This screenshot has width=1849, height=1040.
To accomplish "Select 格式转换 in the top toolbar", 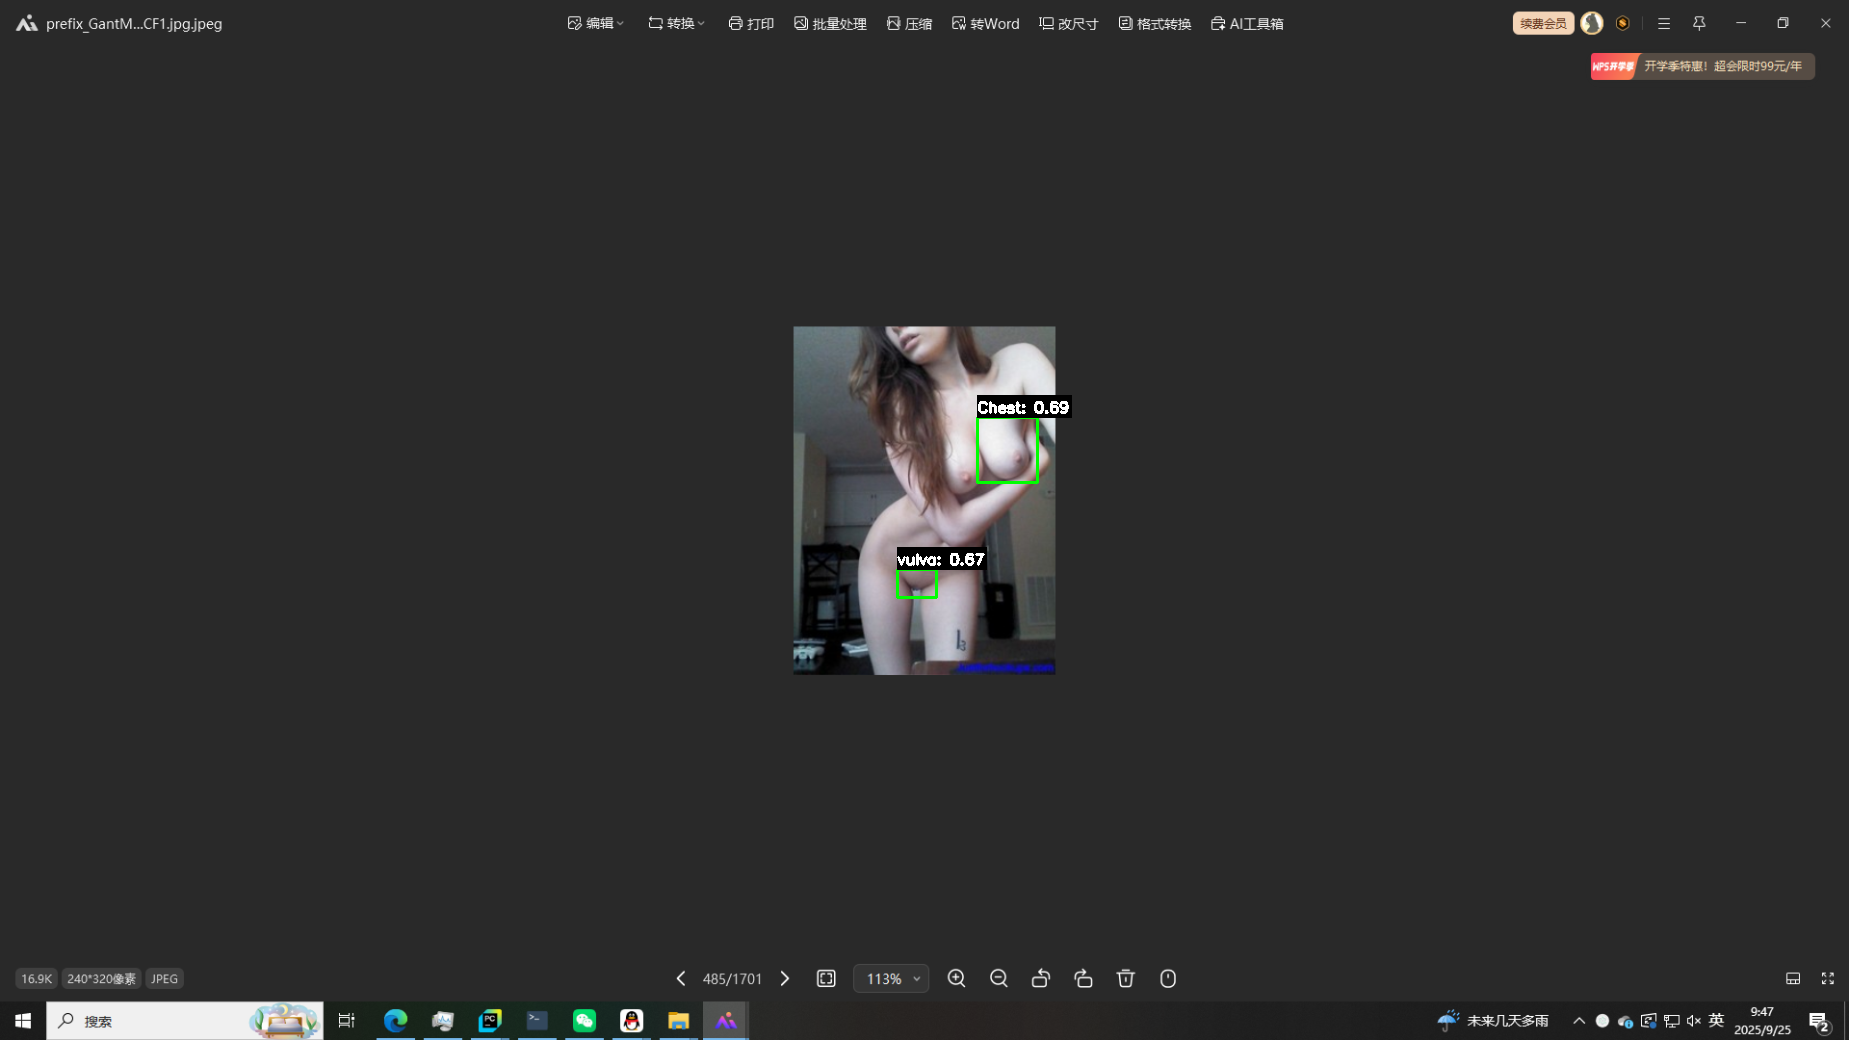I will 1154,23.
